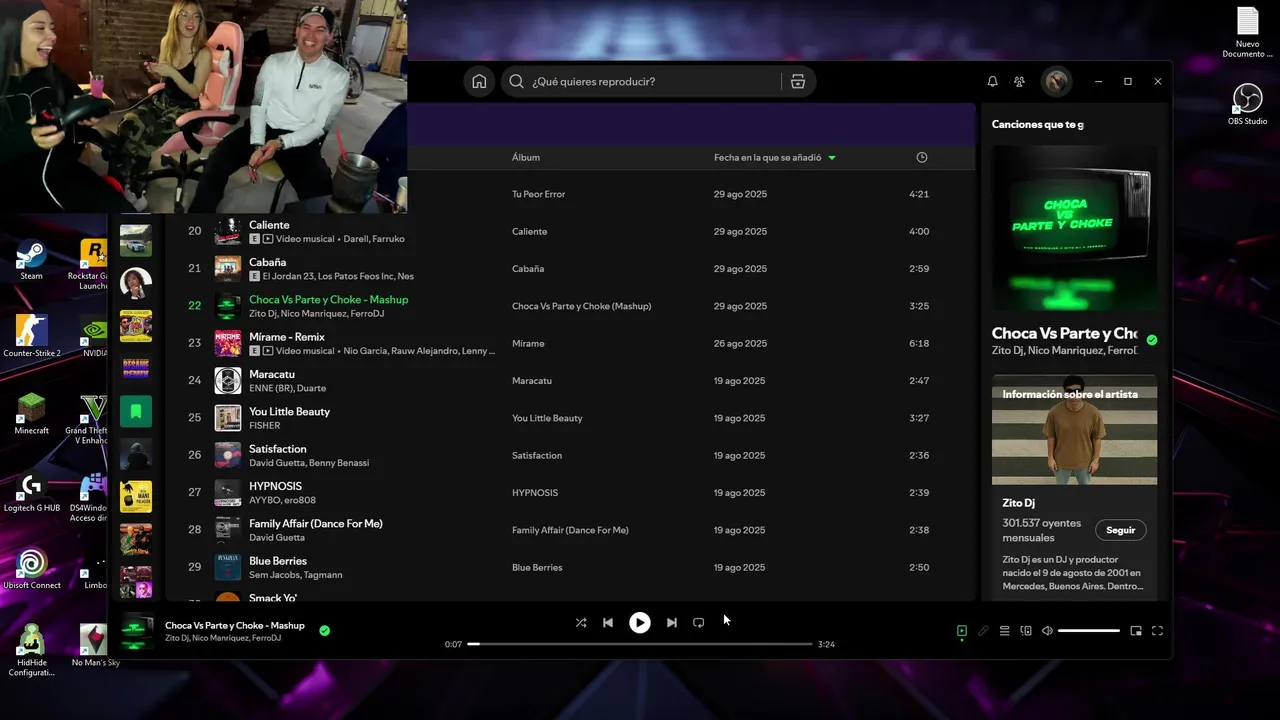Skip to next track
1280x720 pixels.
click(672, 622)
